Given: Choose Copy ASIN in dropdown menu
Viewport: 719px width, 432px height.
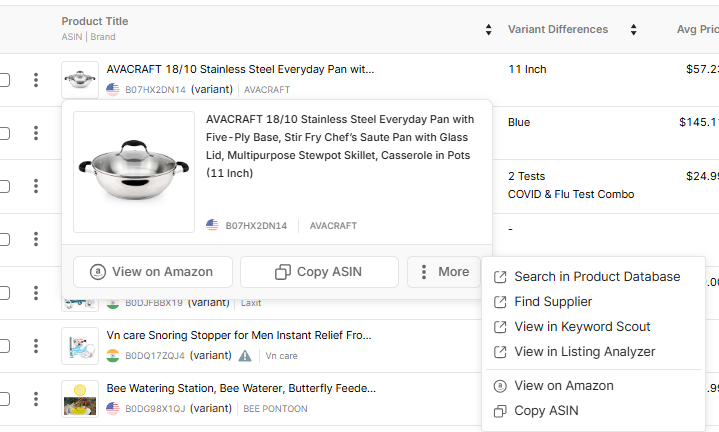Looking at the screenshot, I should coord(593,410).
